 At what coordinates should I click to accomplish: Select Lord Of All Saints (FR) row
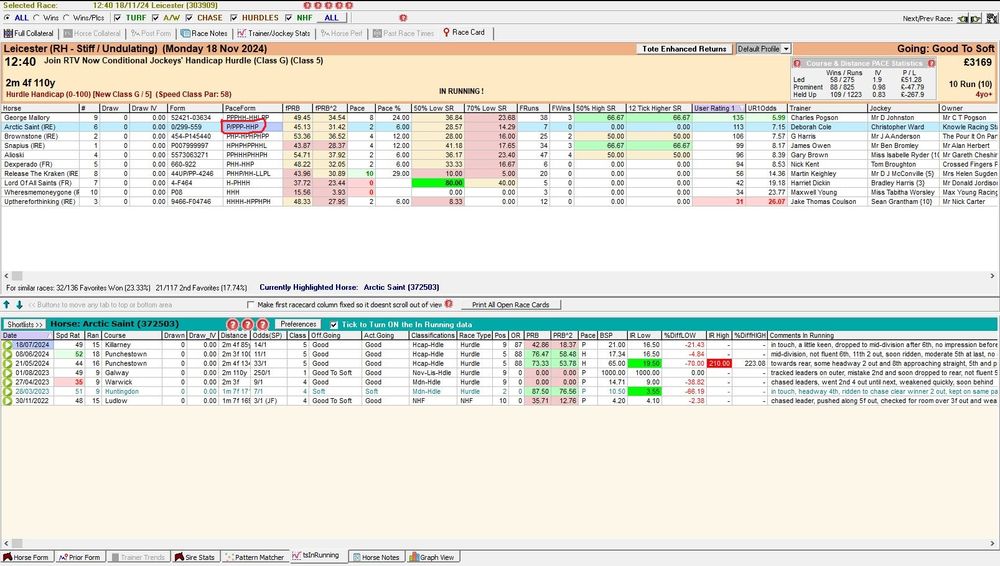pyautogui.click(x=499, y=183)
